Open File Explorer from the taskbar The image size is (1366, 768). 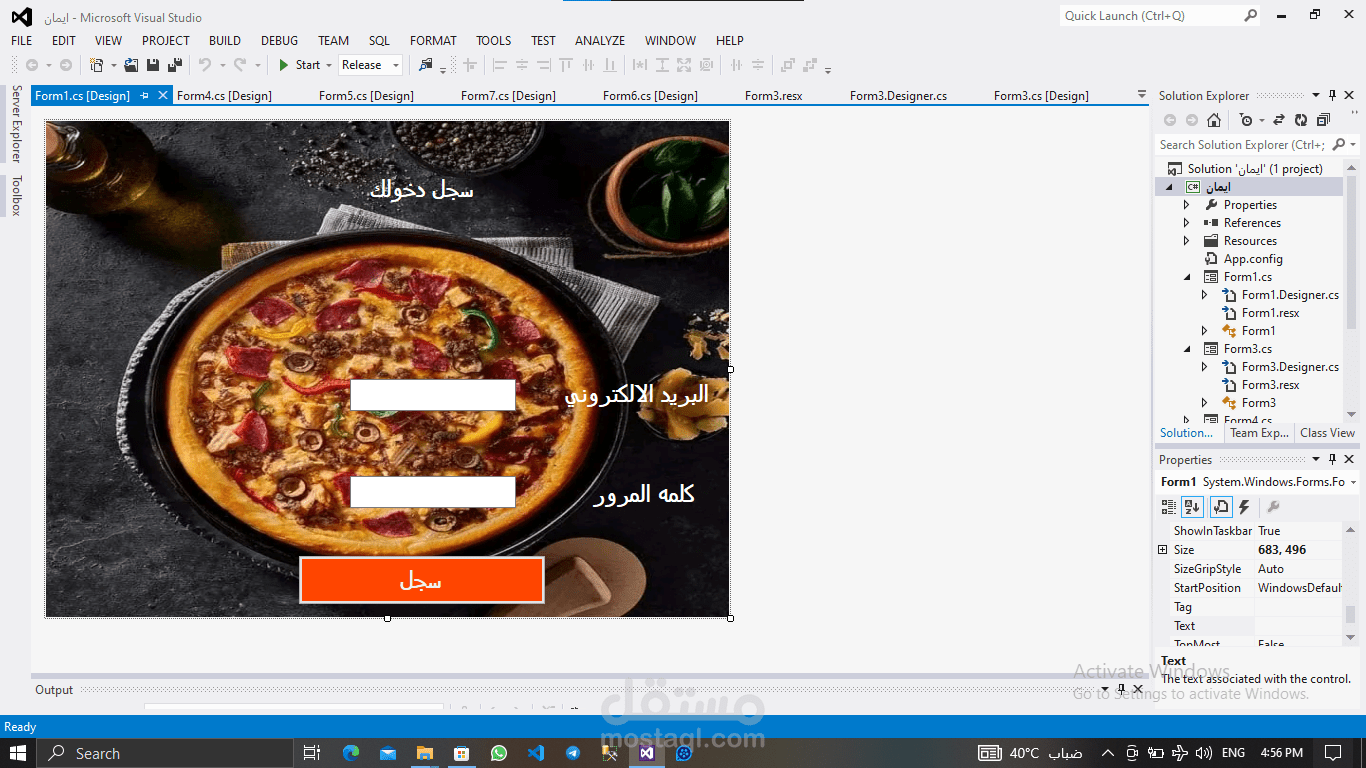pyautogui.click(x=425, y=753)
